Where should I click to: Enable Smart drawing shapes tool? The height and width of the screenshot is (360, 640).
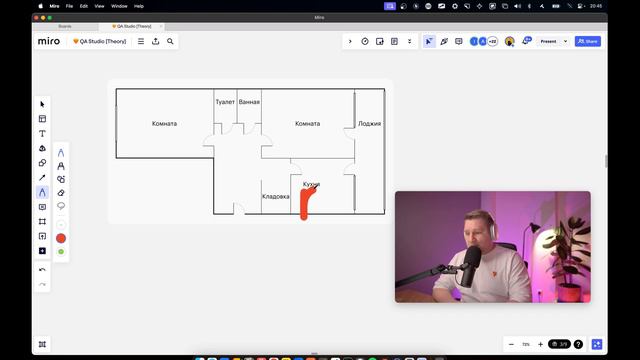(x=61, y=179)
